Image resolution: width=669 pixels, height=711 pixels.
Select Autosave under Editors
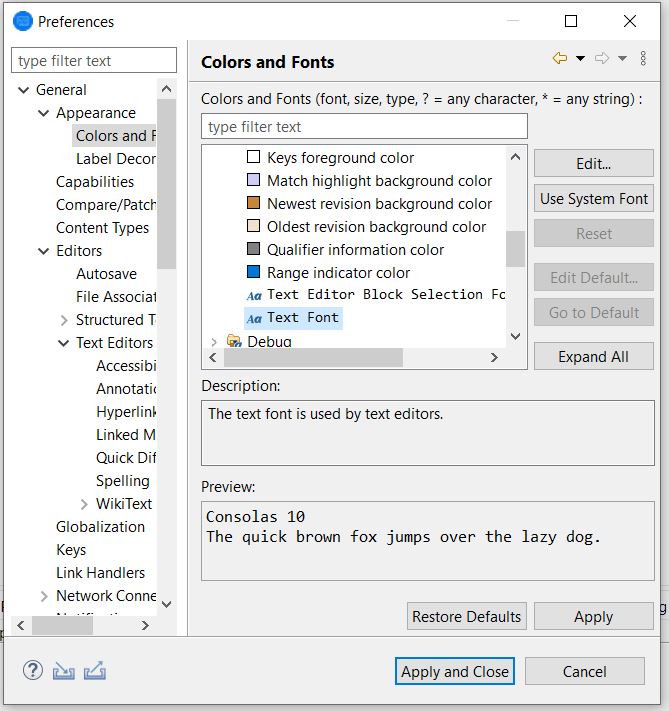pos(106,274)
